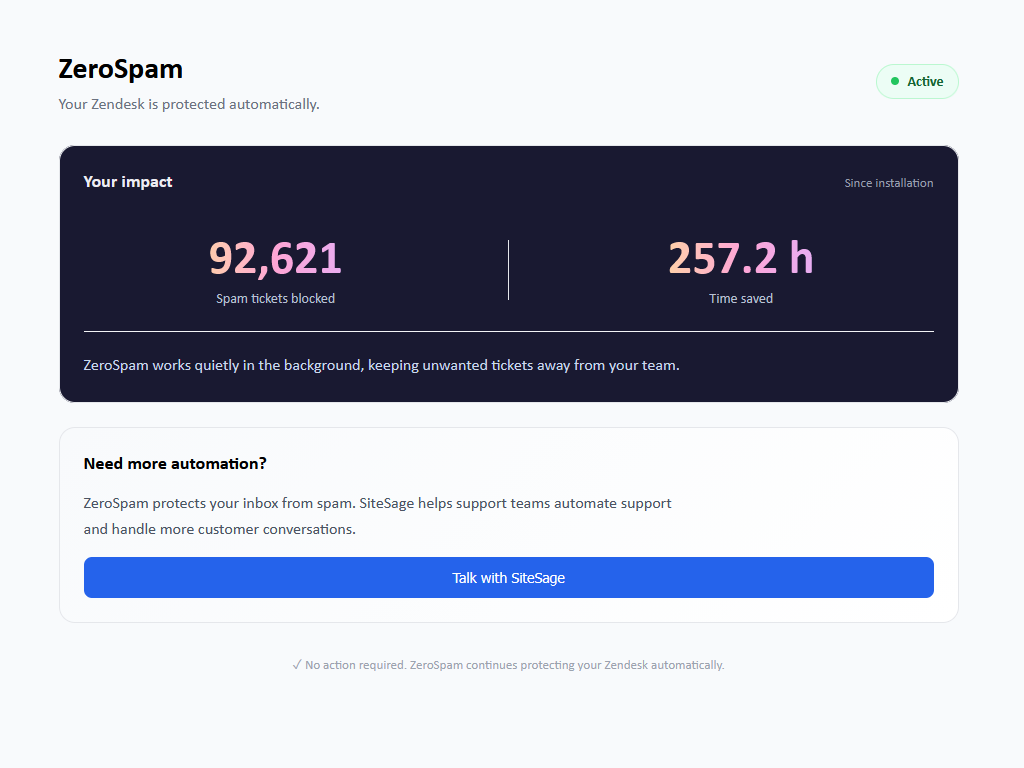1024x768 pixels.
Task: Click the 'Need more automation?' heading
Action: pyautogui.click(x=175, y=464)
